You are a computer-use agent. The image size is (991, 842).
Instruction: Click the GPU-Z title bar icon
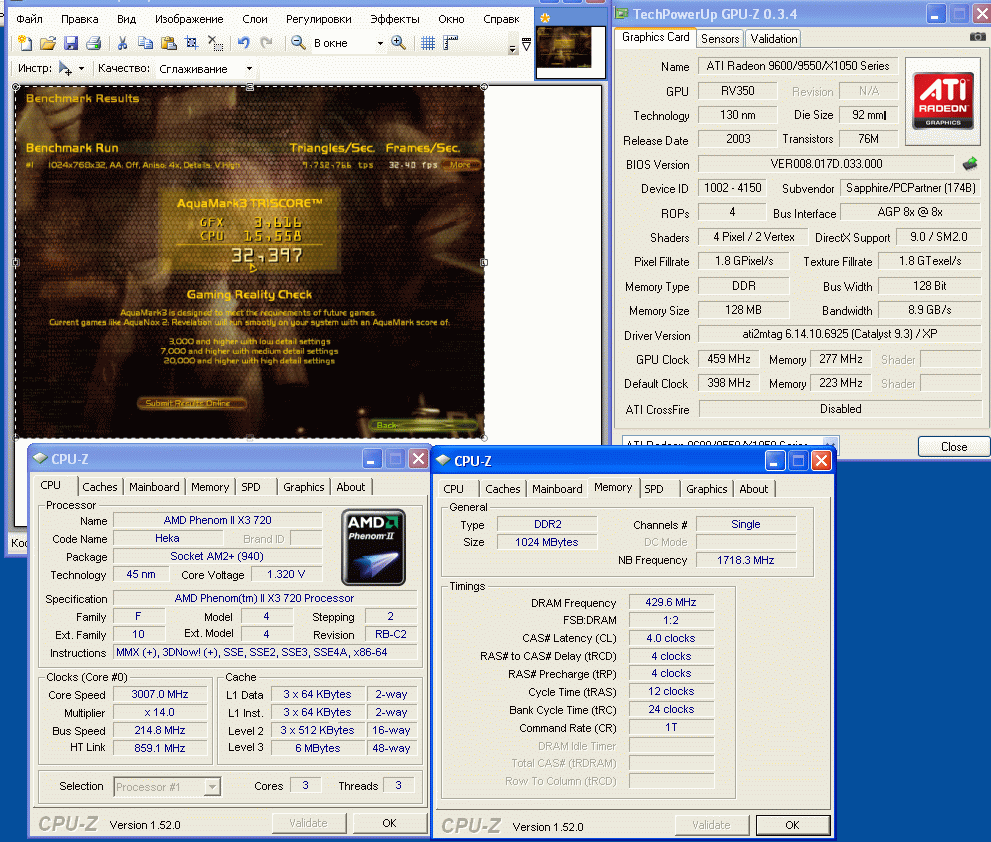[x=622, y=13]
